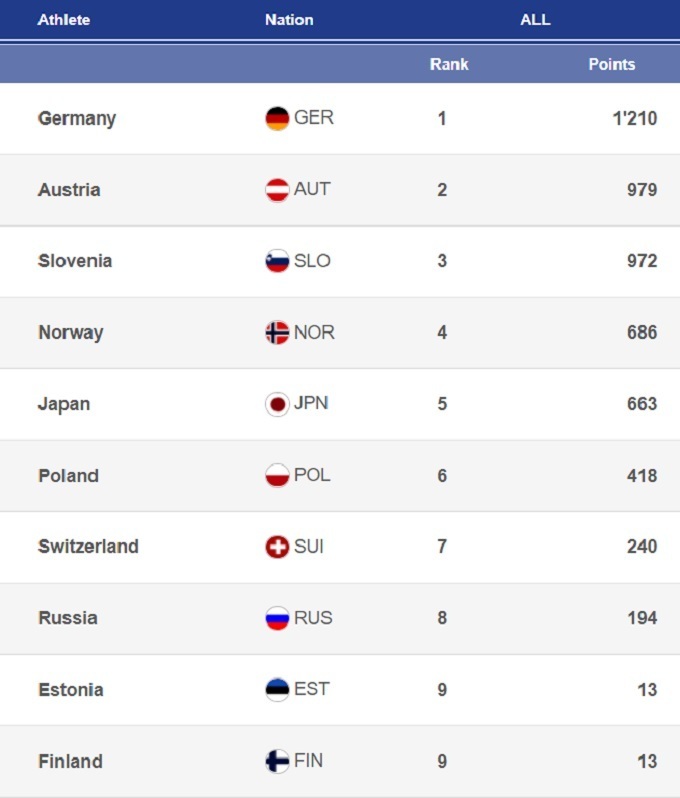Click the Athlete column header
Viewport: 680px width, 798px height.
(x=64, y=19)
